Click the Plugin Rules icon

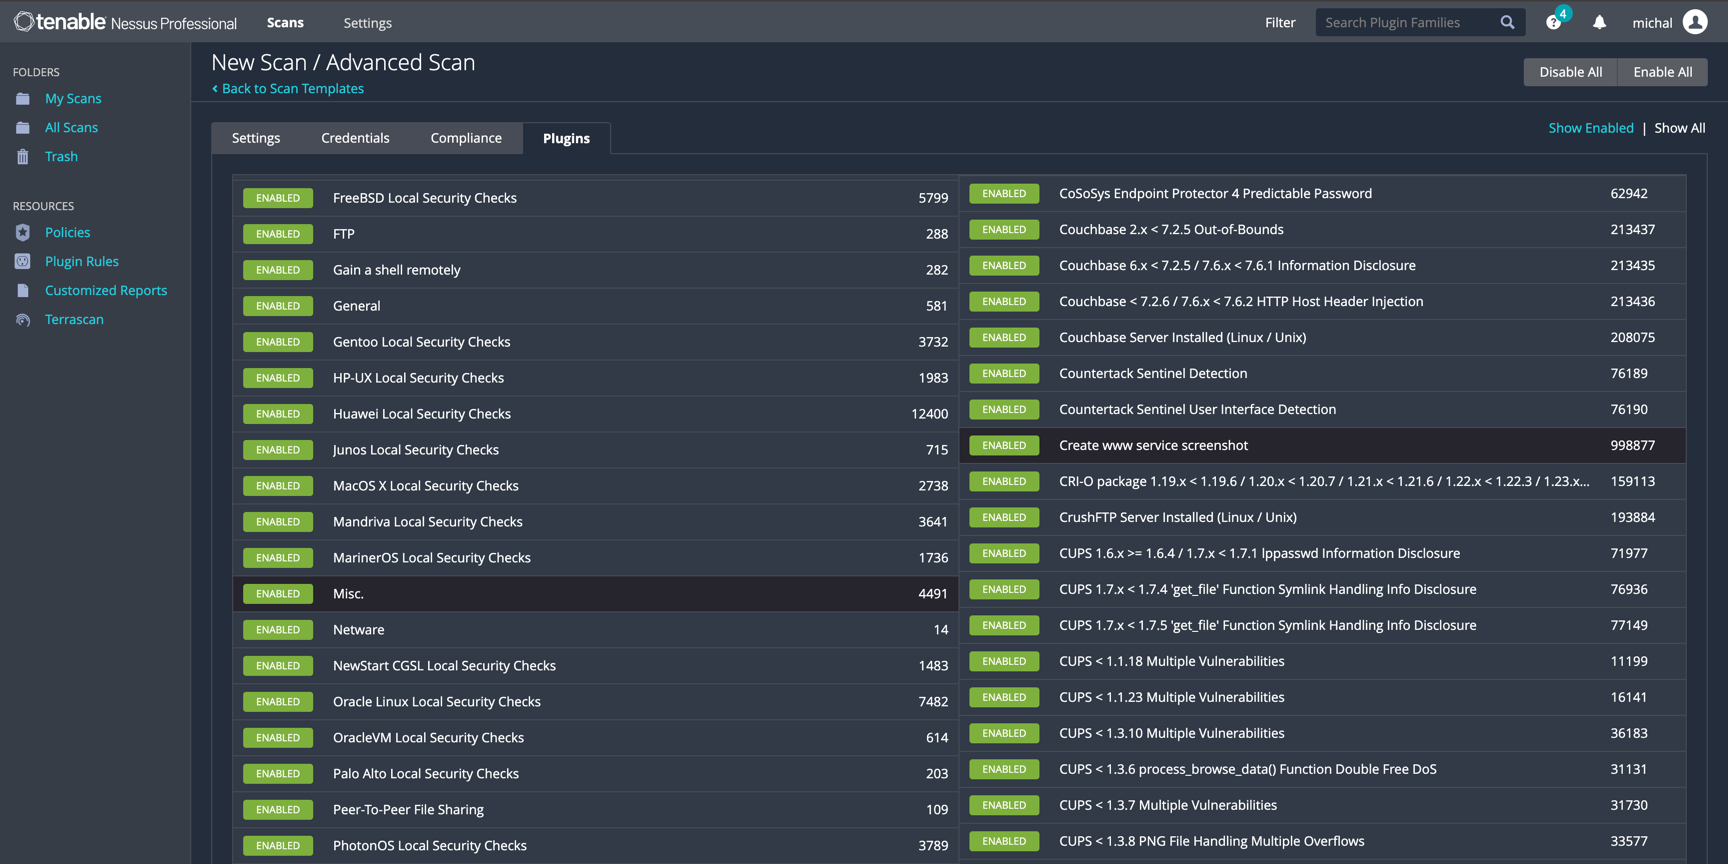coord(23,262)
